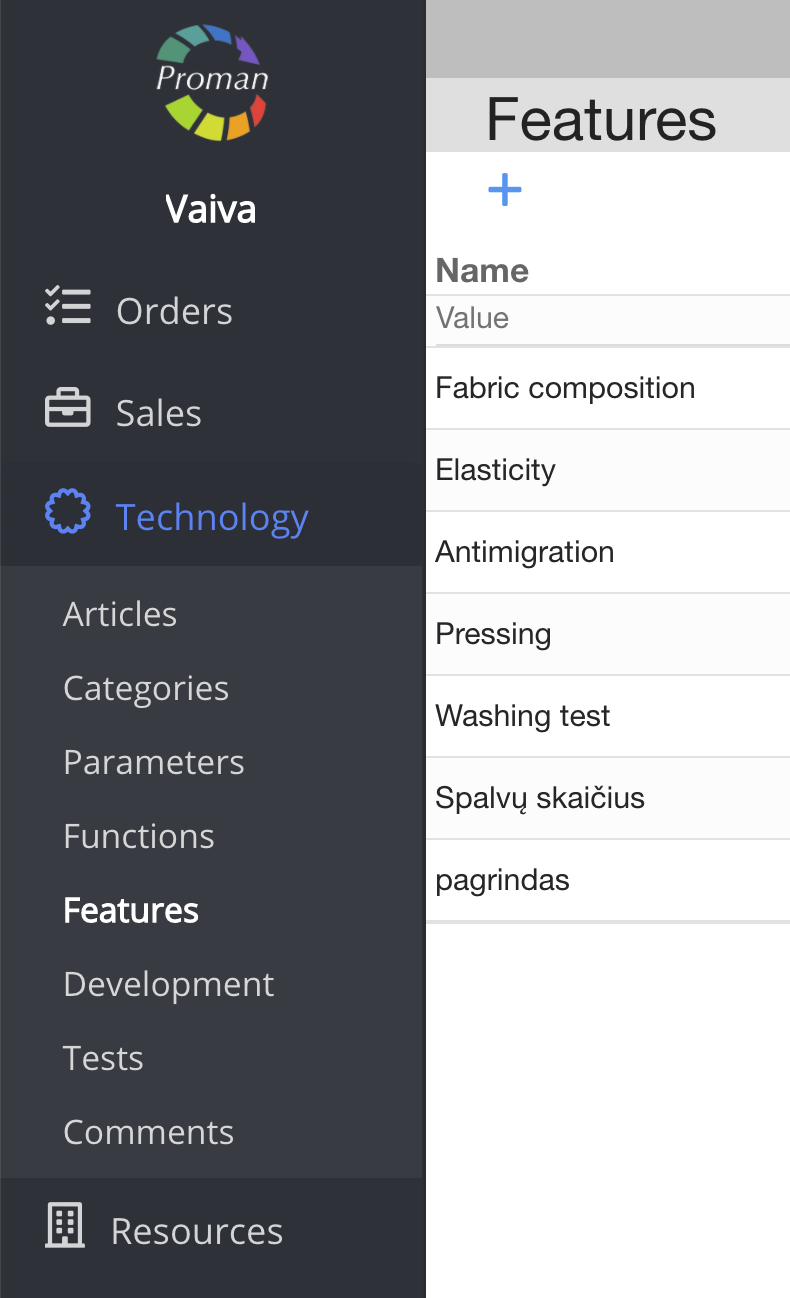Image resolution: width=790 pixels, height=1298 pixels.
Task: Click the Proman logo
Action: (x=212, y=82)
